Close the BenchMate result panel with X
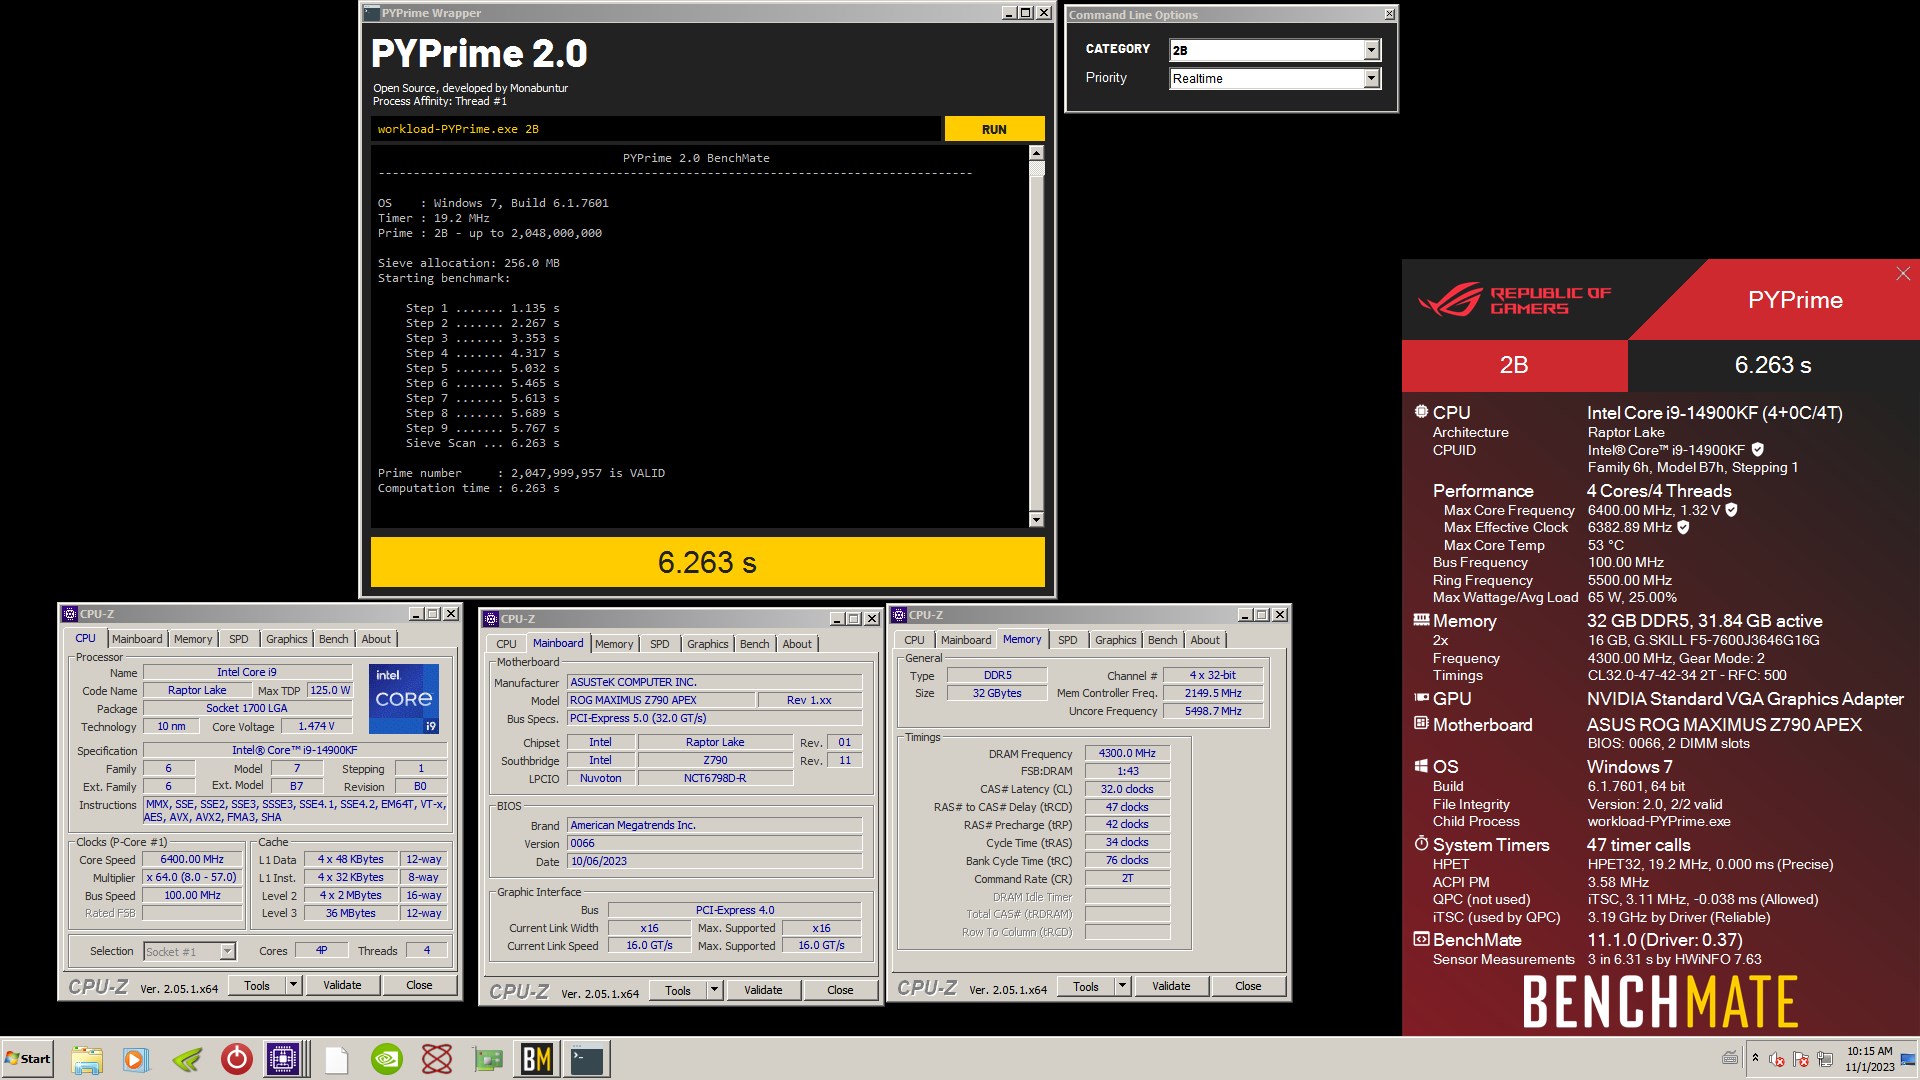 click(1903, 274)
